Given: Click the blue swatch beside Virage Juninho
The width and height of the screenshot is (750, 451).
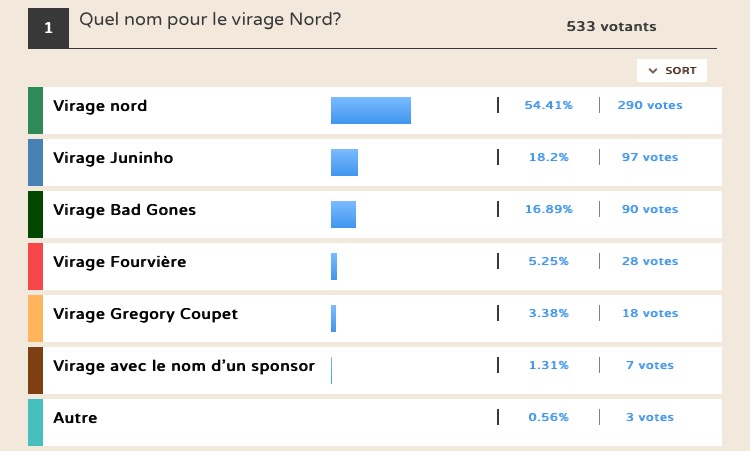Looking at the screenshot, I should click(35, 163).
